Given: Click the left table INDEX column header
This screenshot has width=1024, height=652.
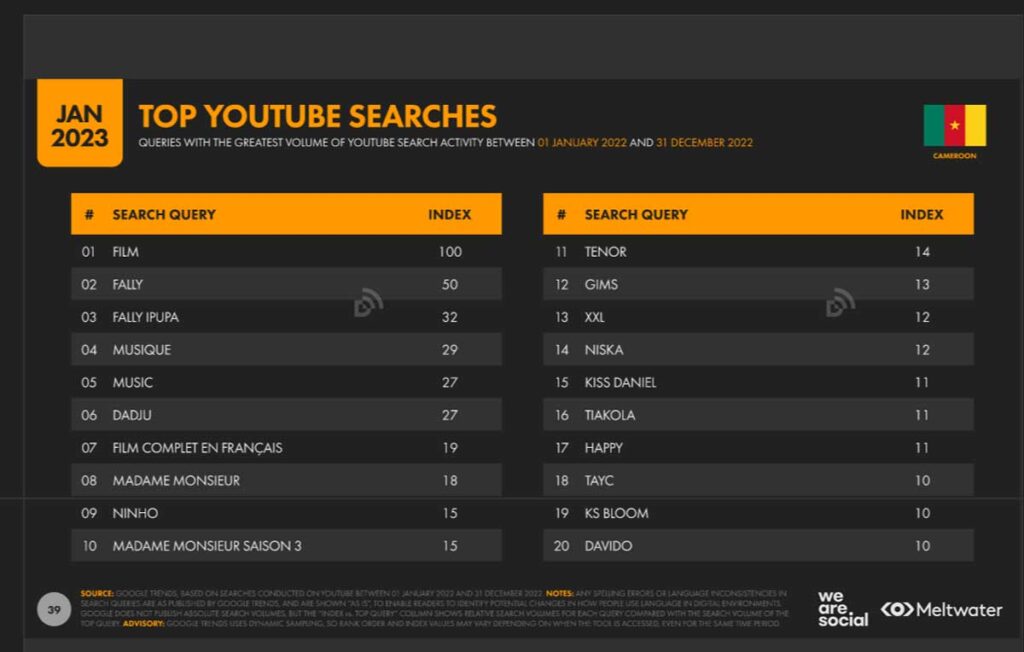Looking at the screenshot, I should click(x=449, y=214).
